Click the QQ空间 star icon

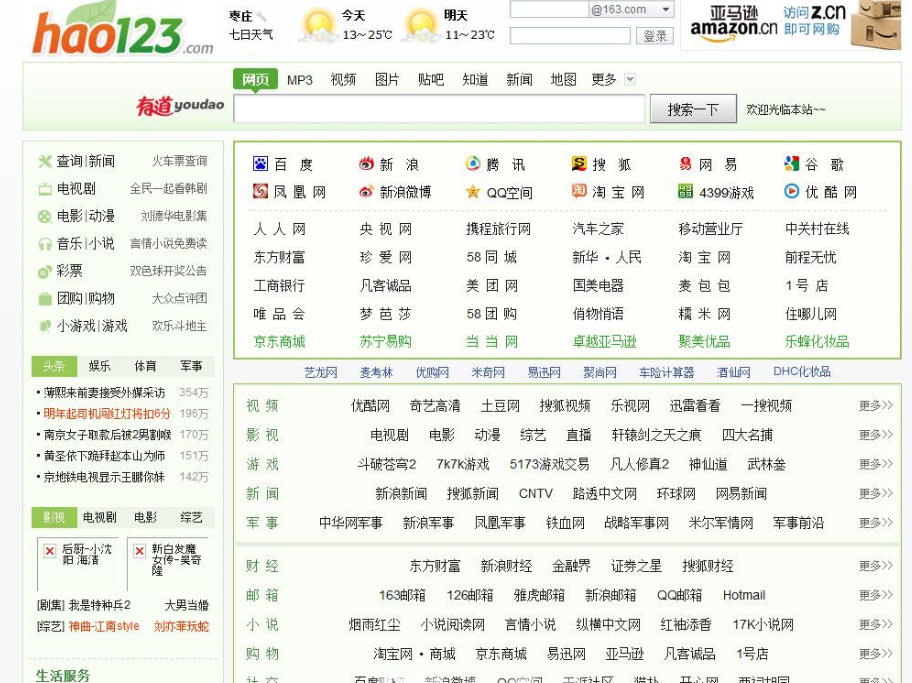point(473,191)
